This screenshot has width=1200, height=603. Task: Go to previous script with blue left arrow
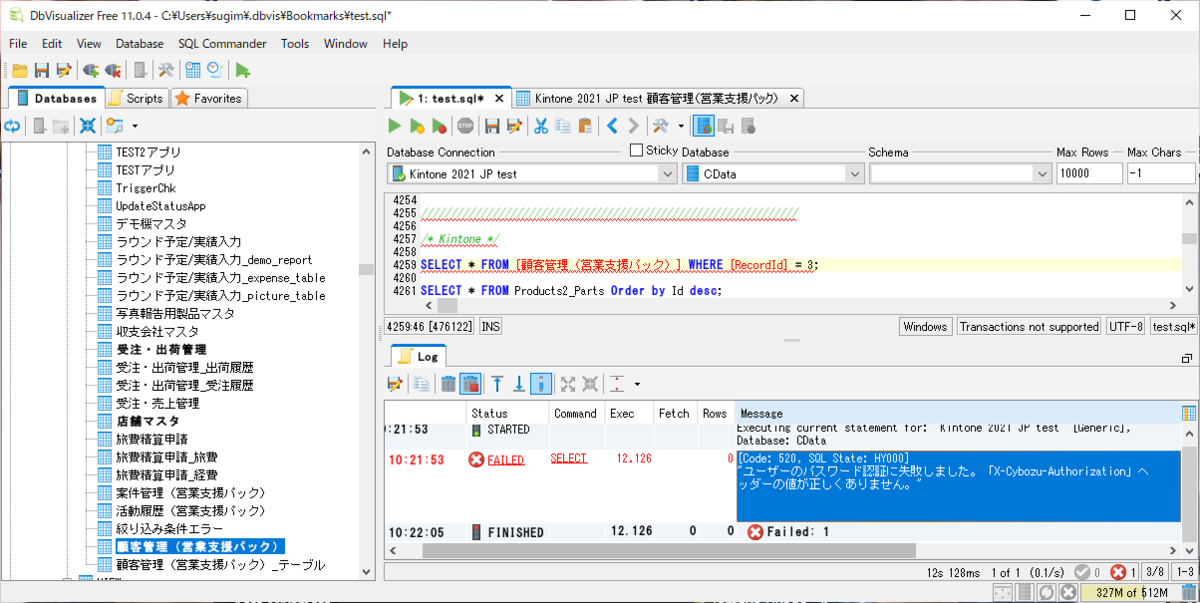pos(612,126)
